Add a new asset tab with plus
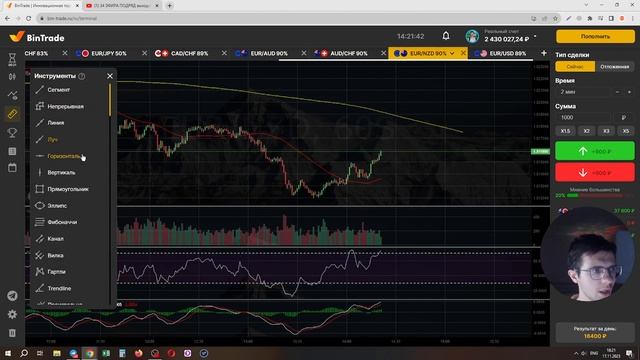The height and width of the screenshot is (360, 640). coord(544,53)
